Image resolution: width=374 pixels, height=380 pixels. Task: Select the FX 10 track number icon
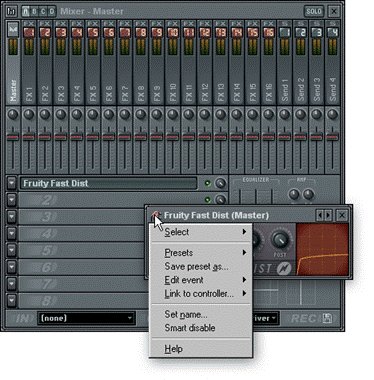coord(173,32)
